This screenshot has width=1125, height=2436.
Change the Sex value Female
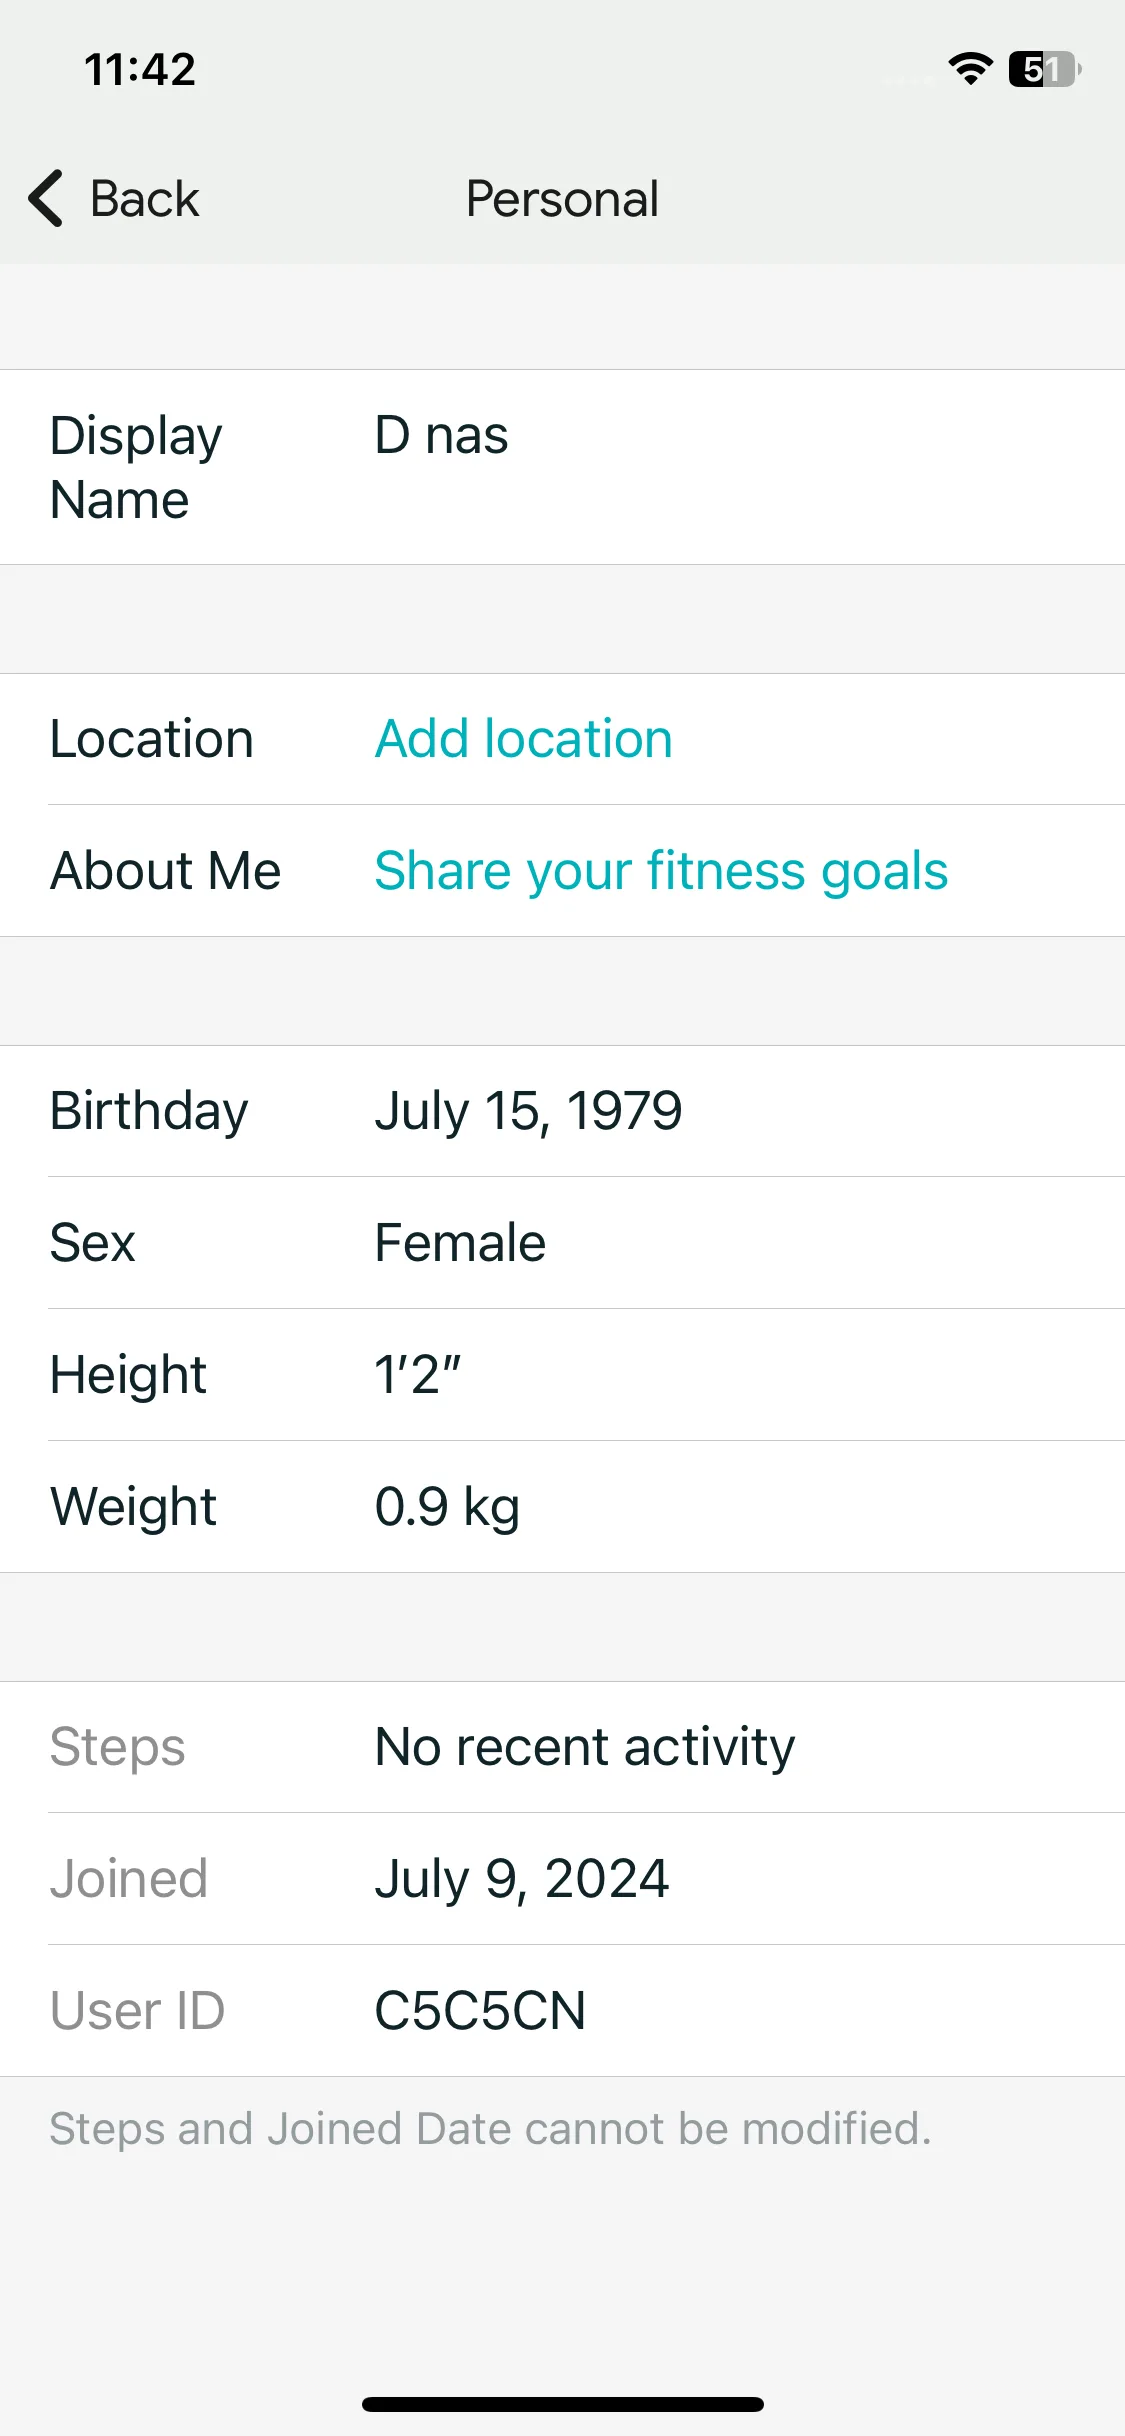coord(460,1243)
